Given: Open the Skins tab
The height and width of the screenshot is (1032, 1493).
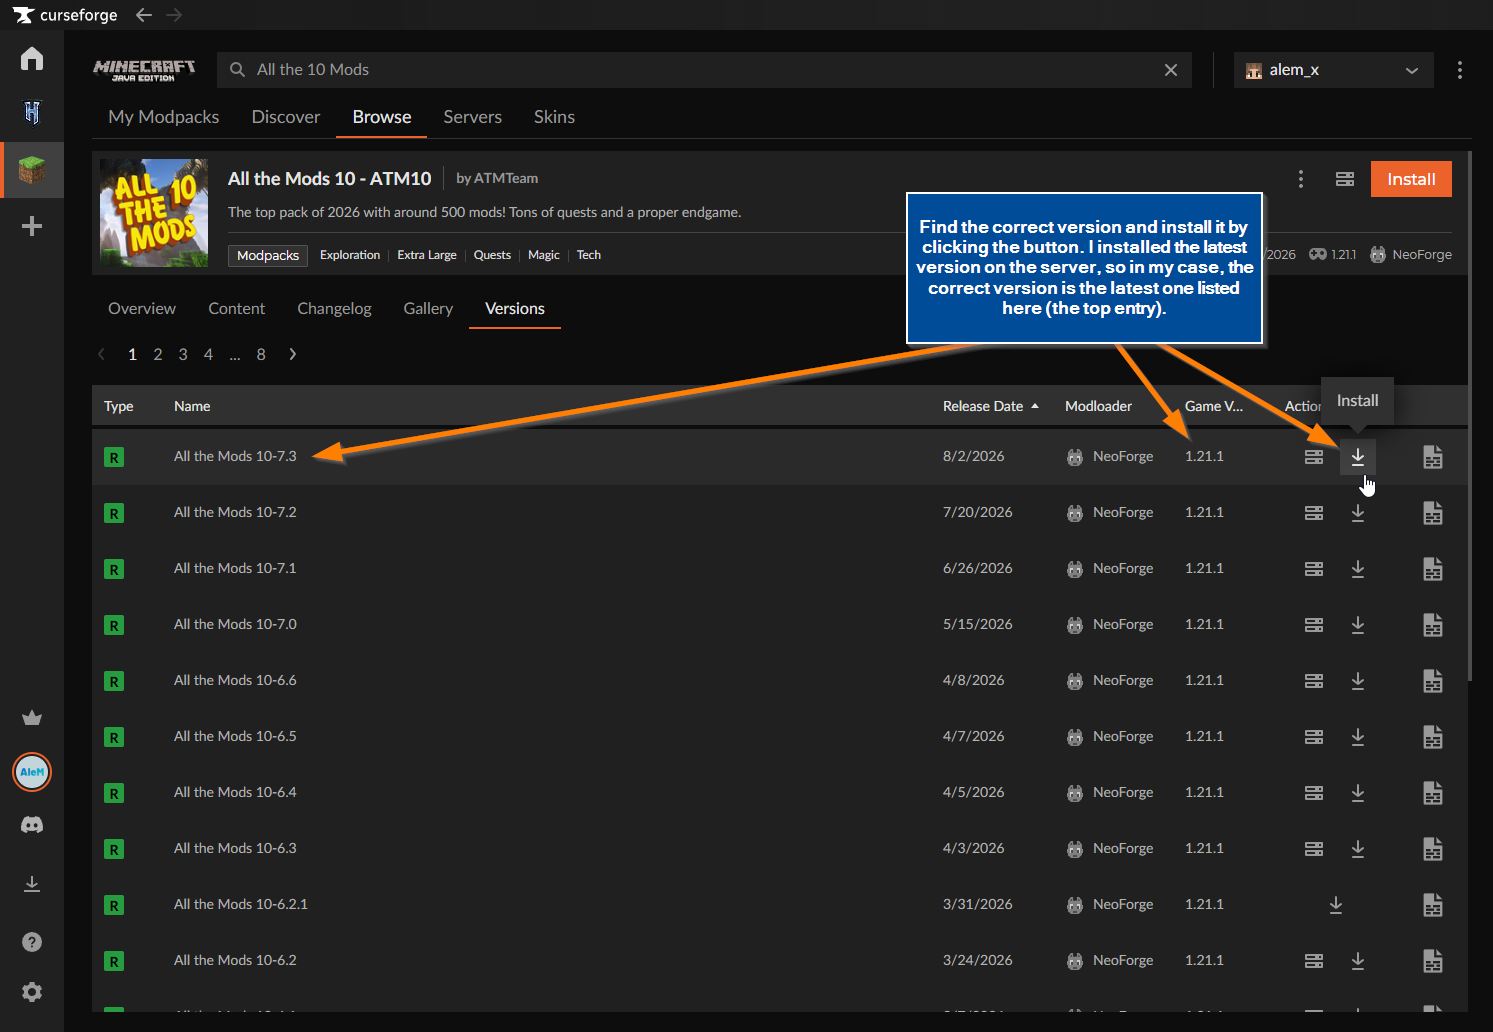Looking at the screenshot, I should pyautogui.click(x=554, y=117).
